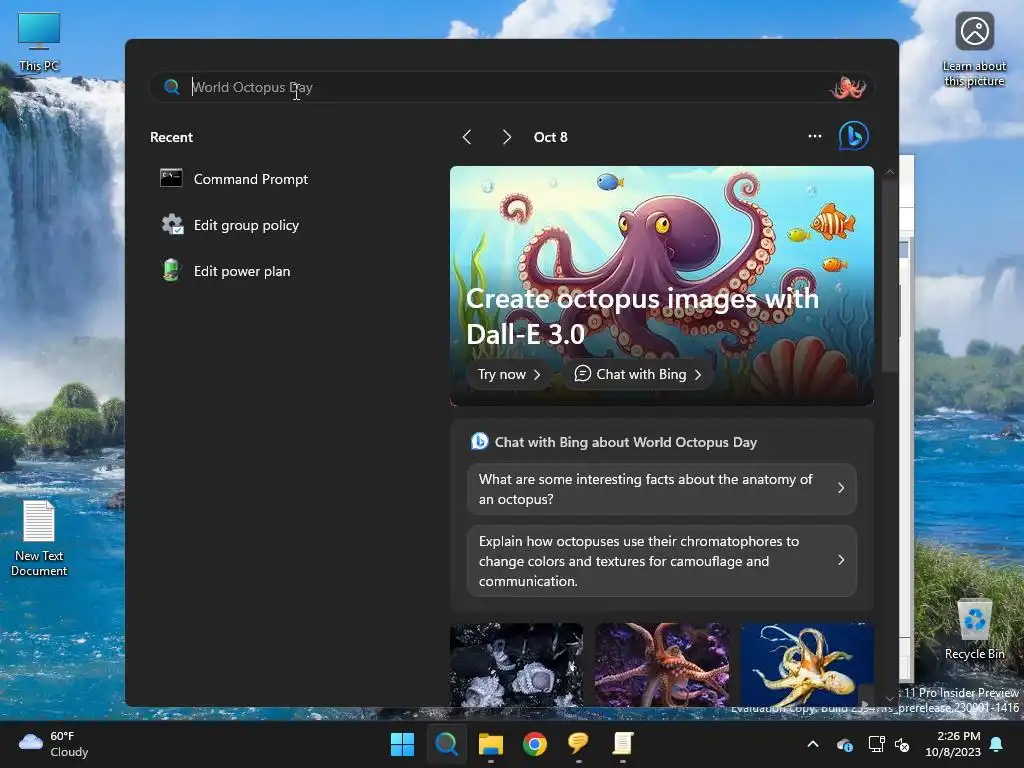Click the search panel vertical scrollbar
This screenshot has width=1024, height=768.
tap(889, 274)
